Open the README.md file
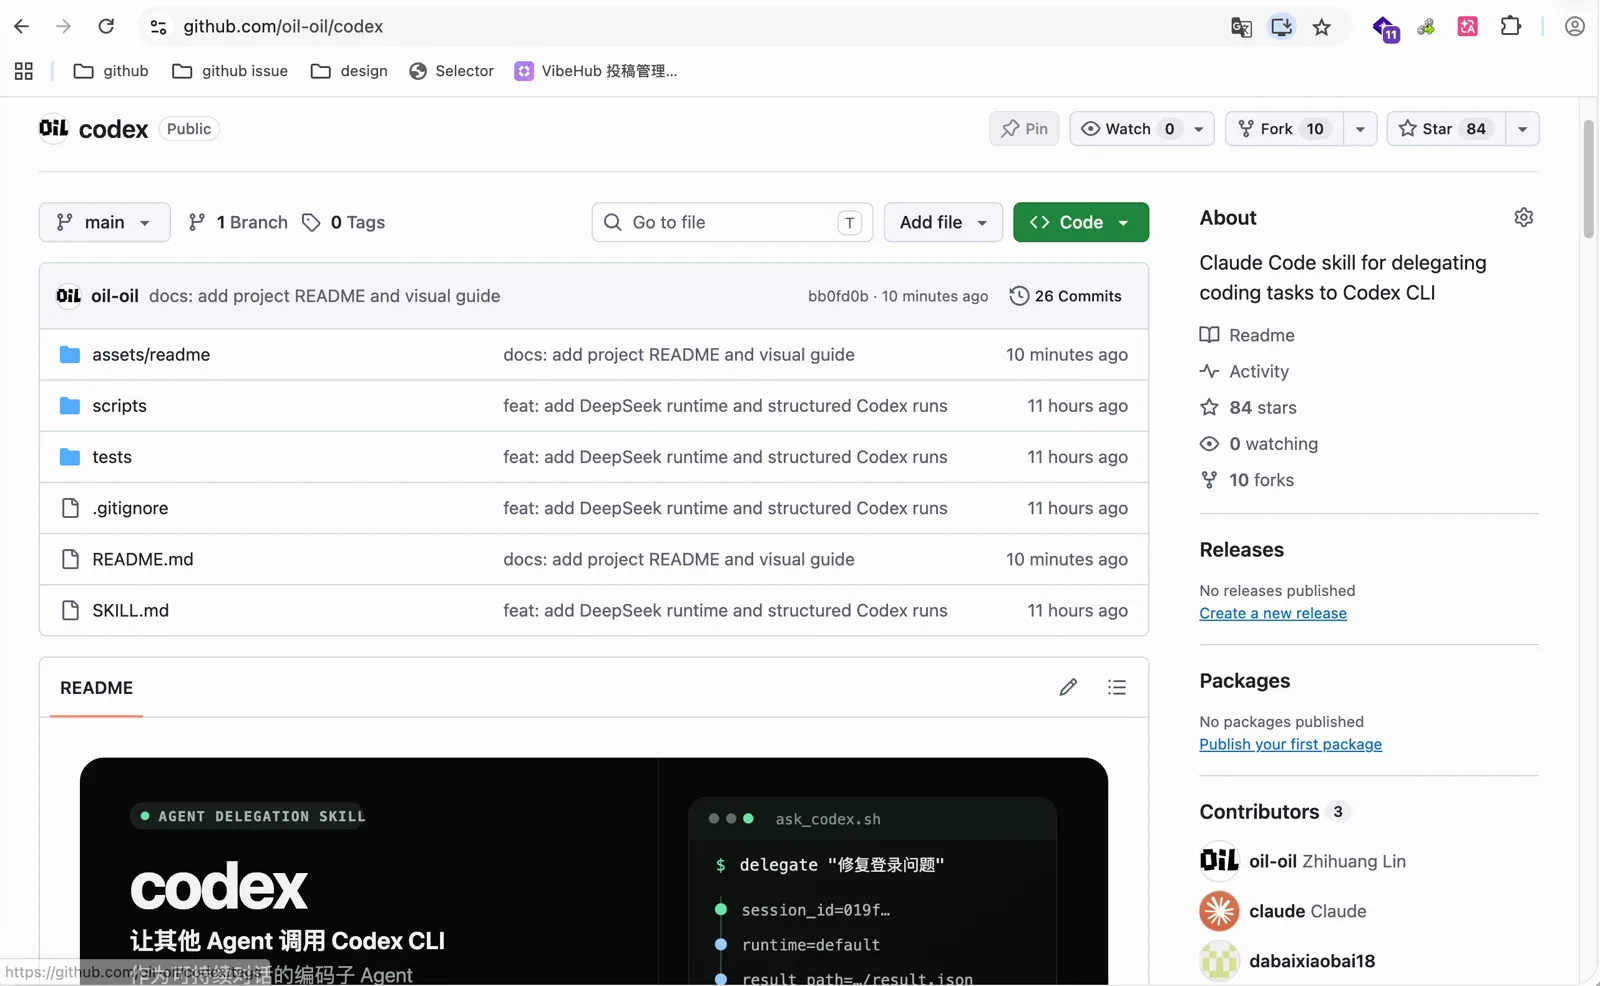The height and width of the screenshot is (986, 1600). (143, 559)
